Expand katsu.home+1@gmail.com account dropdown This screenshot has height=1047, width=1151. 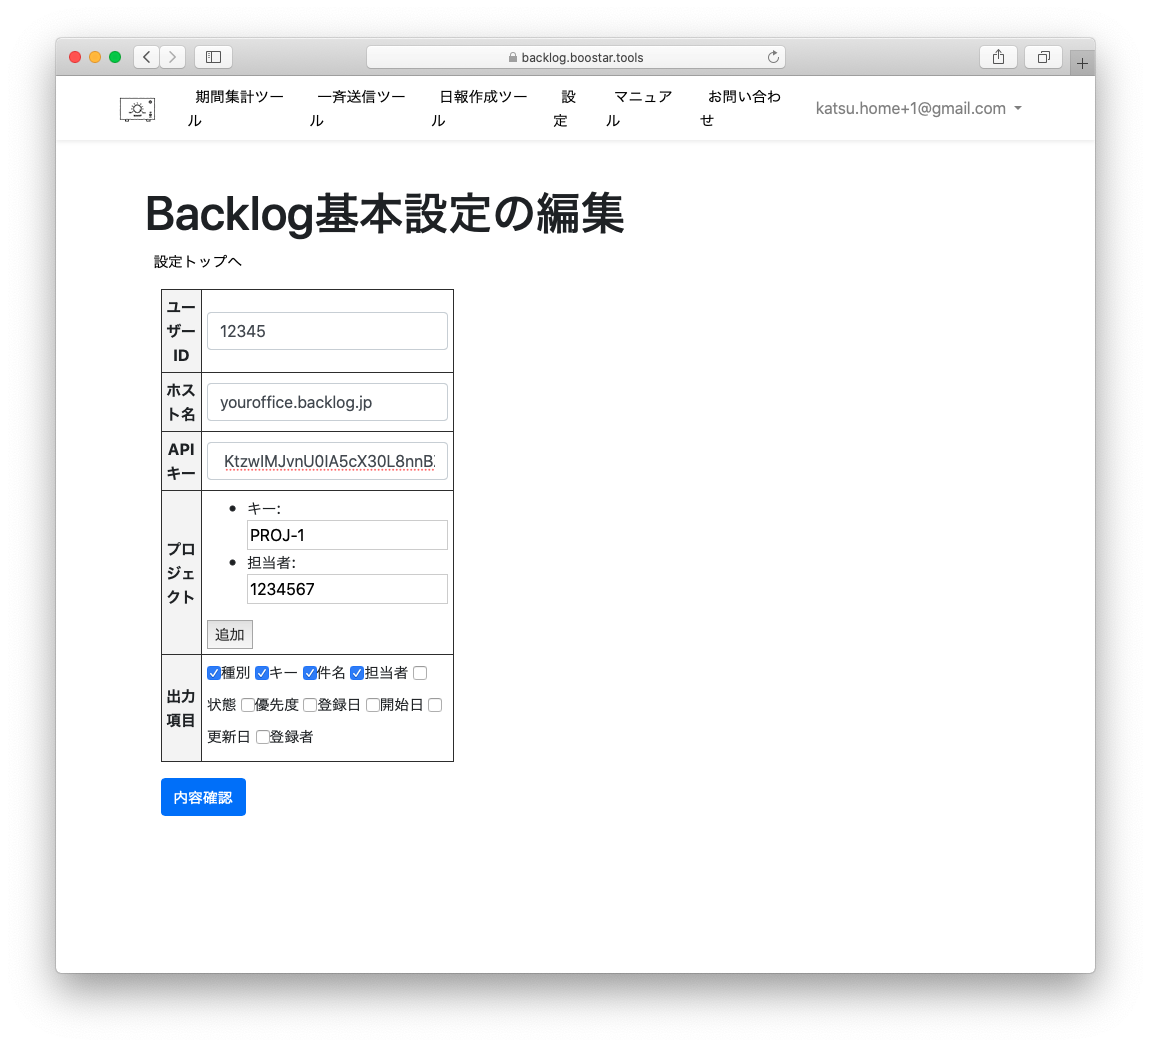[x=918, y=108]
